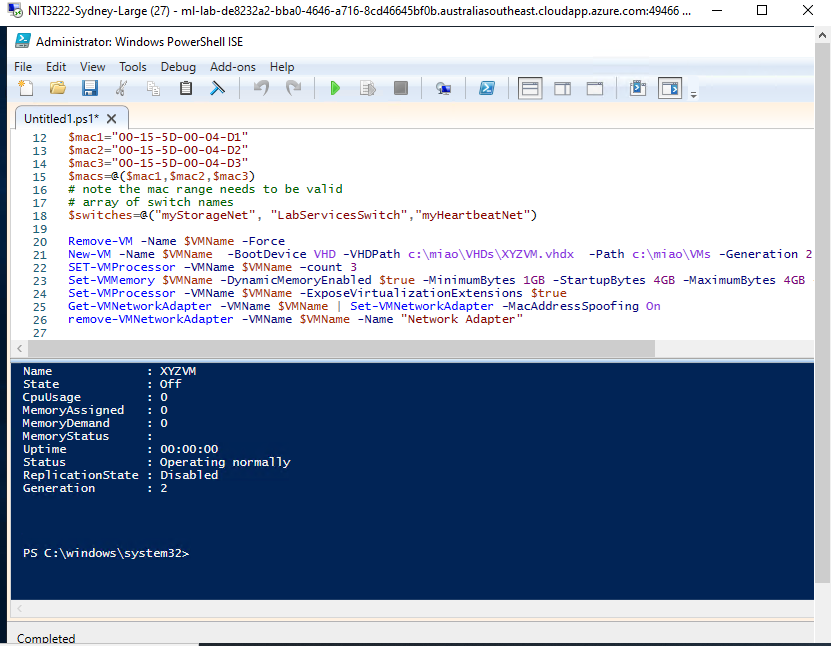Click the $macs array line
The image size is (831, 646).
tap(162, 176)
